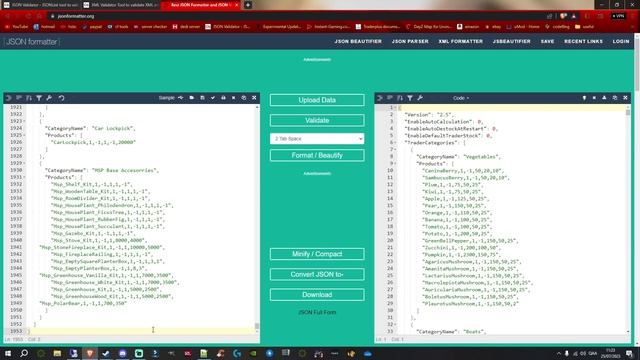Click validate checkmark icon in left editor
The image size is (640, 360).
point(213,98)
